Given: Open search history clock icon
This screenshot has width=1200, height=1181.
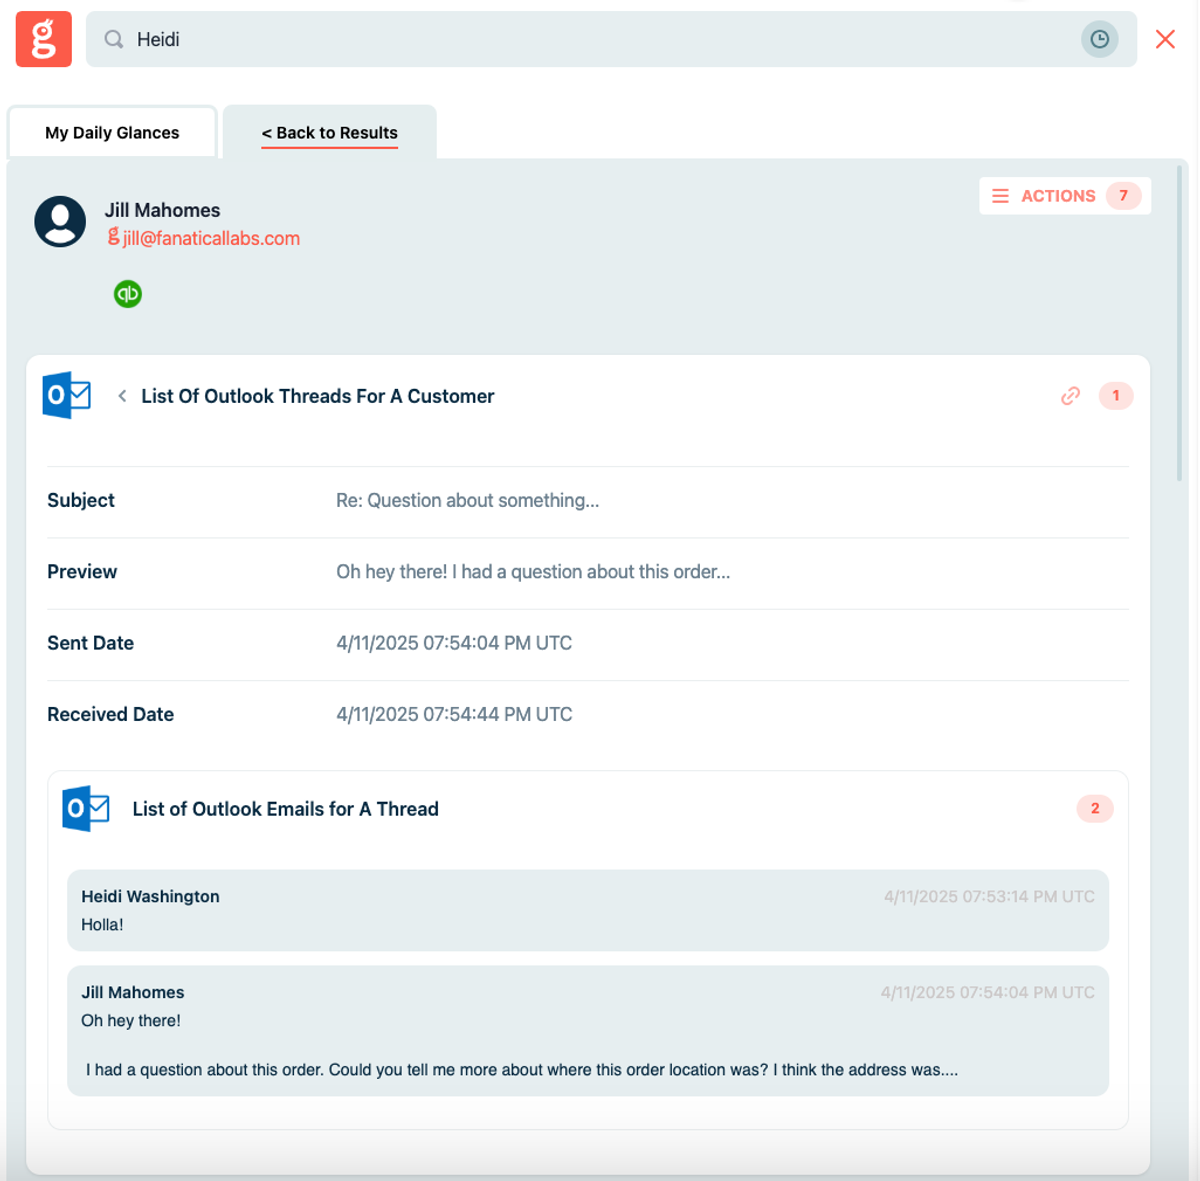Looking at the screenshot, I should (1099, 39).
